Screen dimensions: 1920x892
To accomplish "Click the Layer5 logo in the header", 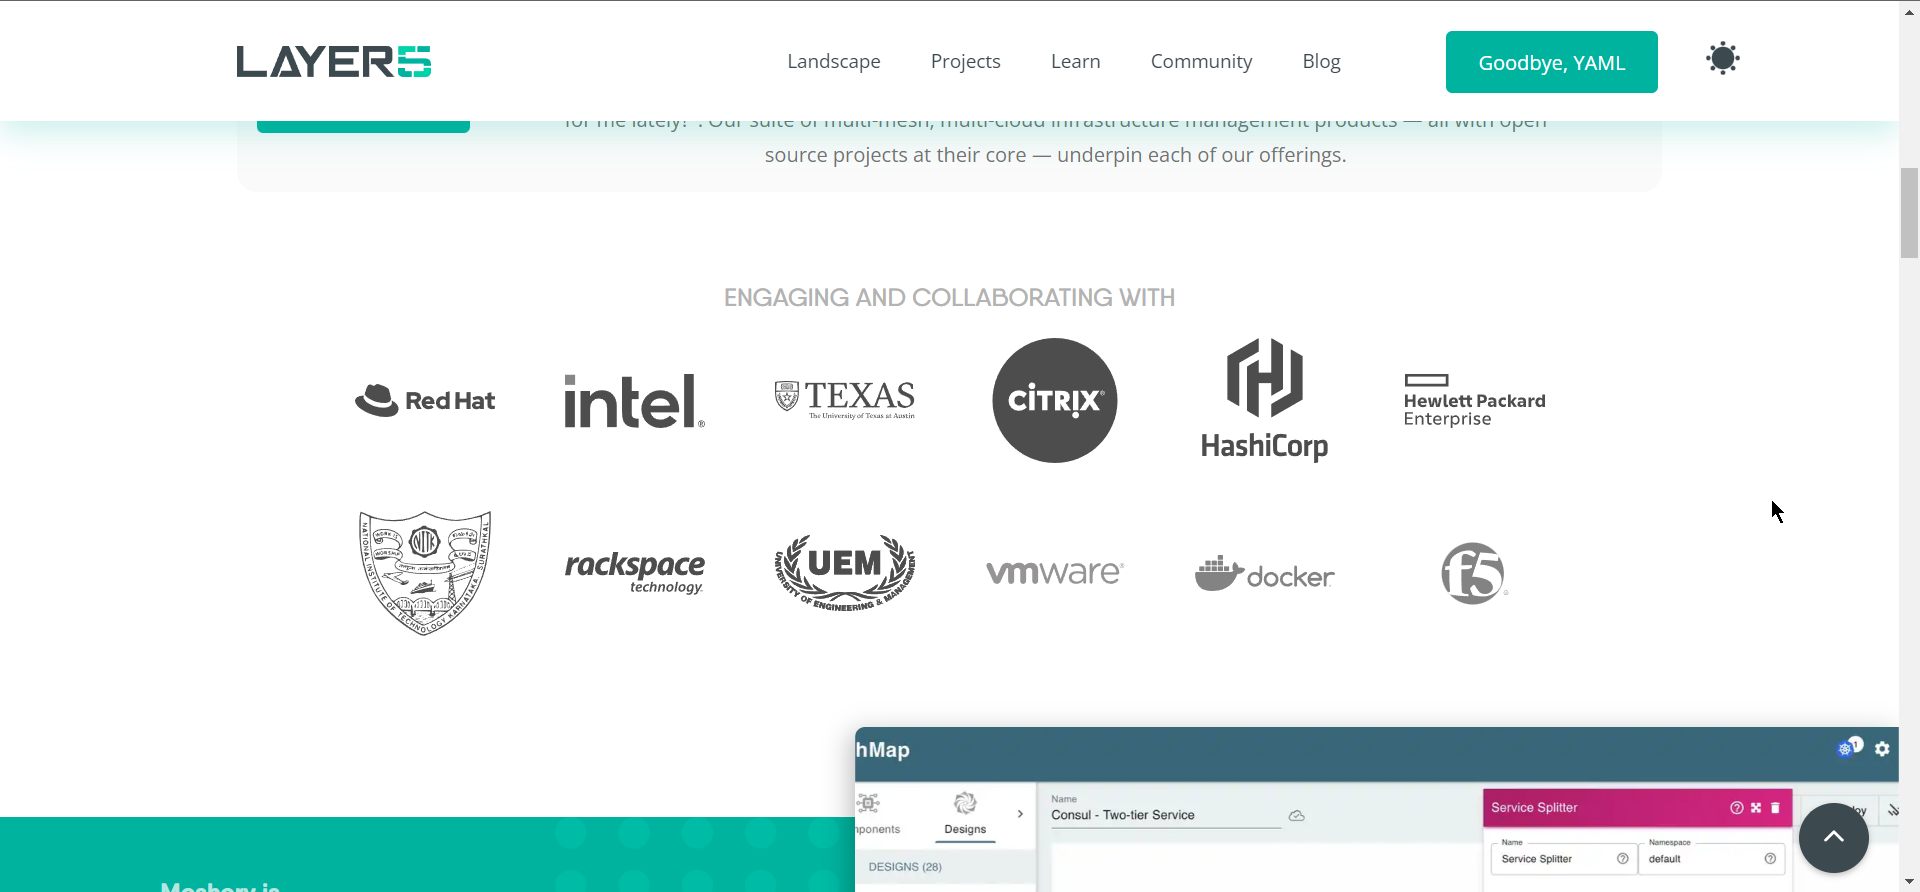I will (x=334, y=62).
